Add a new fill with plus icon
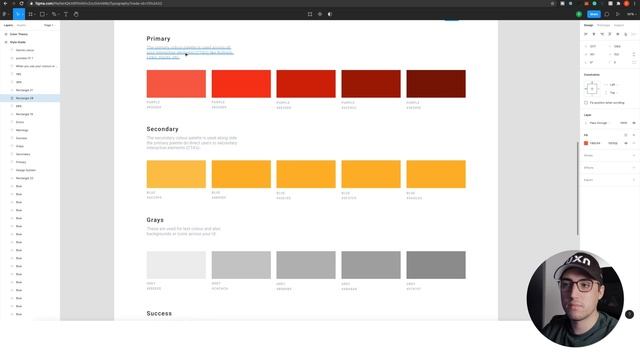Image resolution: width=640 pixels, height=360 pixels. [x=634, y=135]
